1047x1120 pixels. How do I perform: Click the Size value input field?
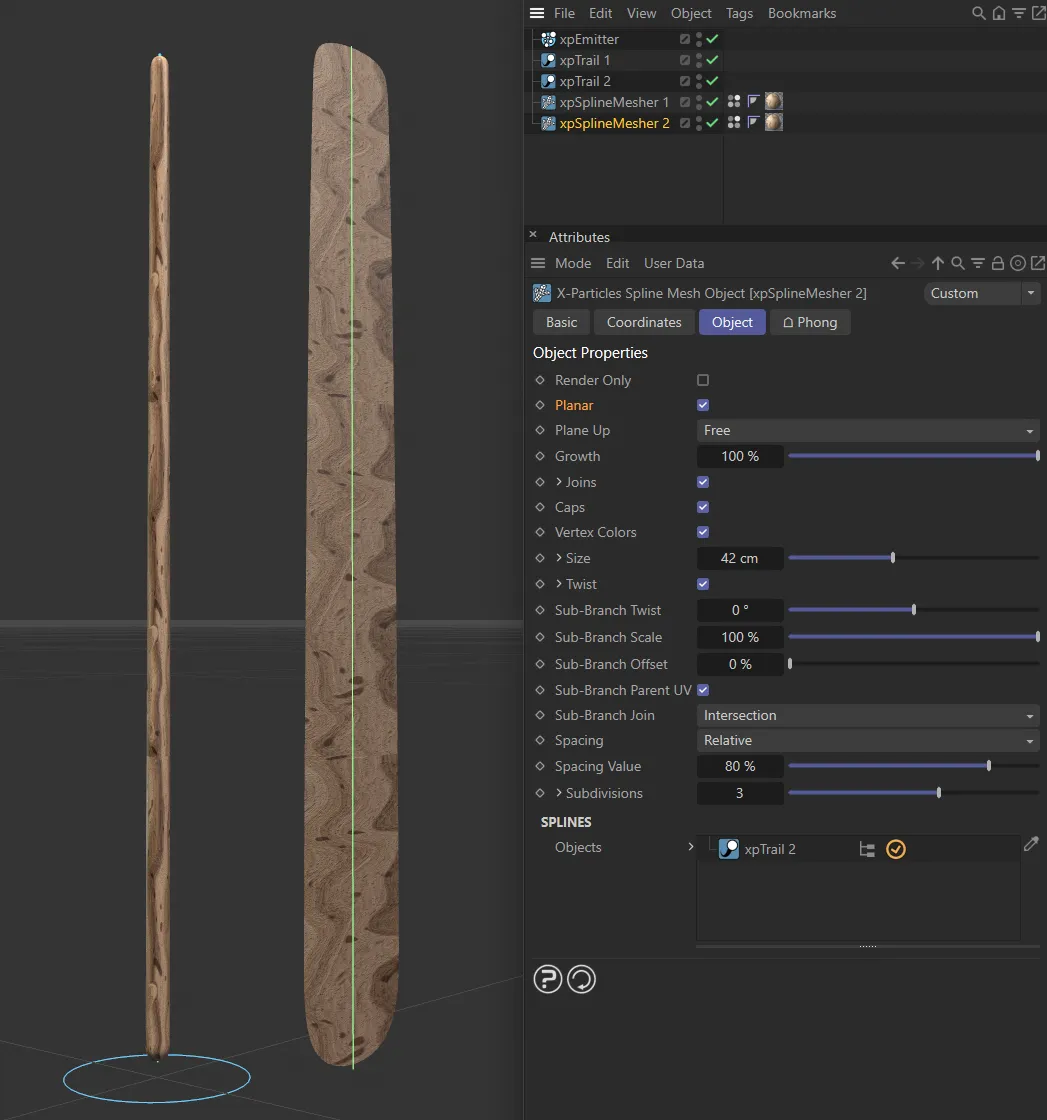point(740,558)
